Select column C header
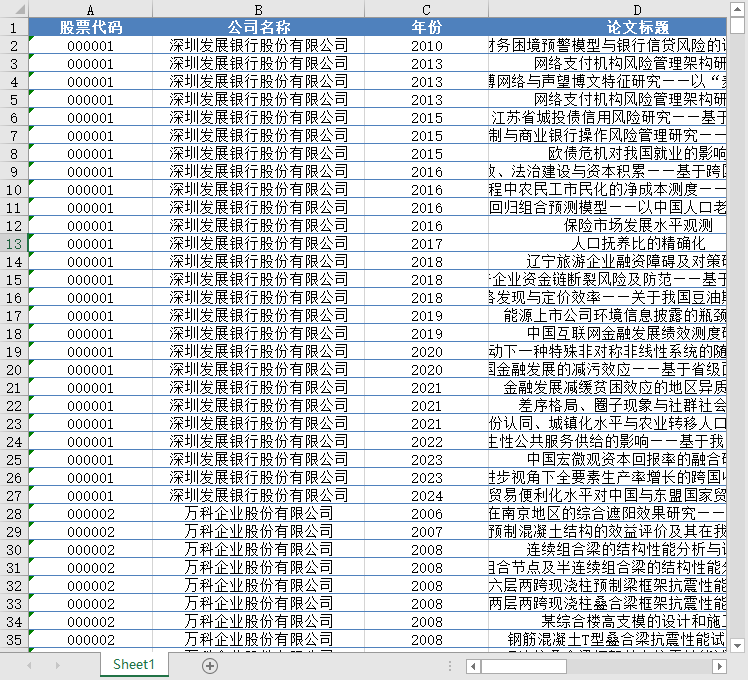 (x=426, y=10)
